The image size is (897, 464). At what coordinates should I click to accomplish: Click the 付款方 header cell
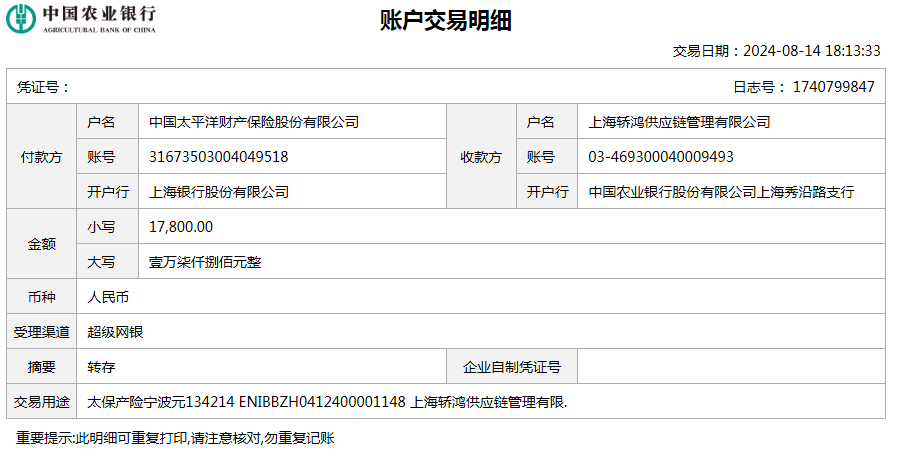pyautogui.click(x=41, y=157)
